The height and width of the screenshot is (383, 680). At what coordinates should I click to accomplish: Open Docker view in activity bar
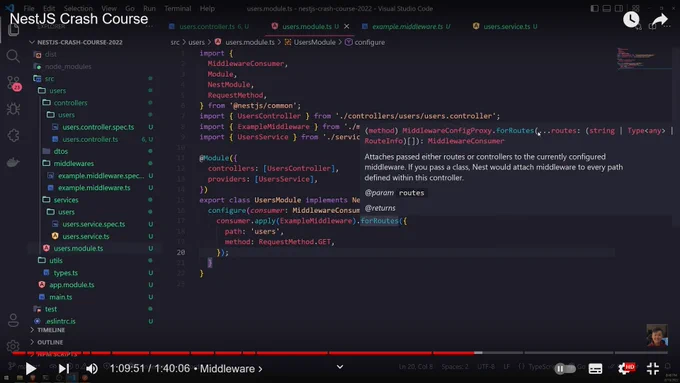[x=13, y=163]
